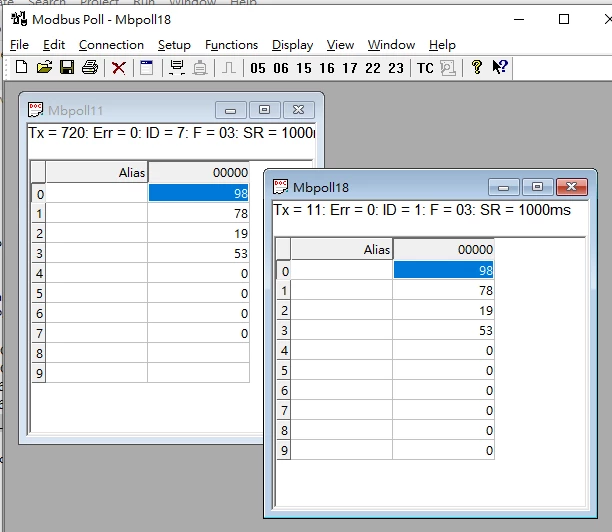Open function 16 write registers
The image size is (612, 532).
pos(327,68)
